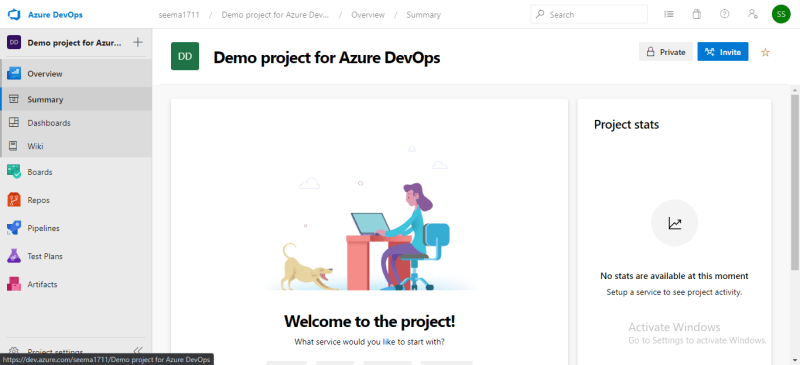Click the Pipelines rocket icon
Image resolution: width=800 pixels, height=365 pixels.
[14, 228]
